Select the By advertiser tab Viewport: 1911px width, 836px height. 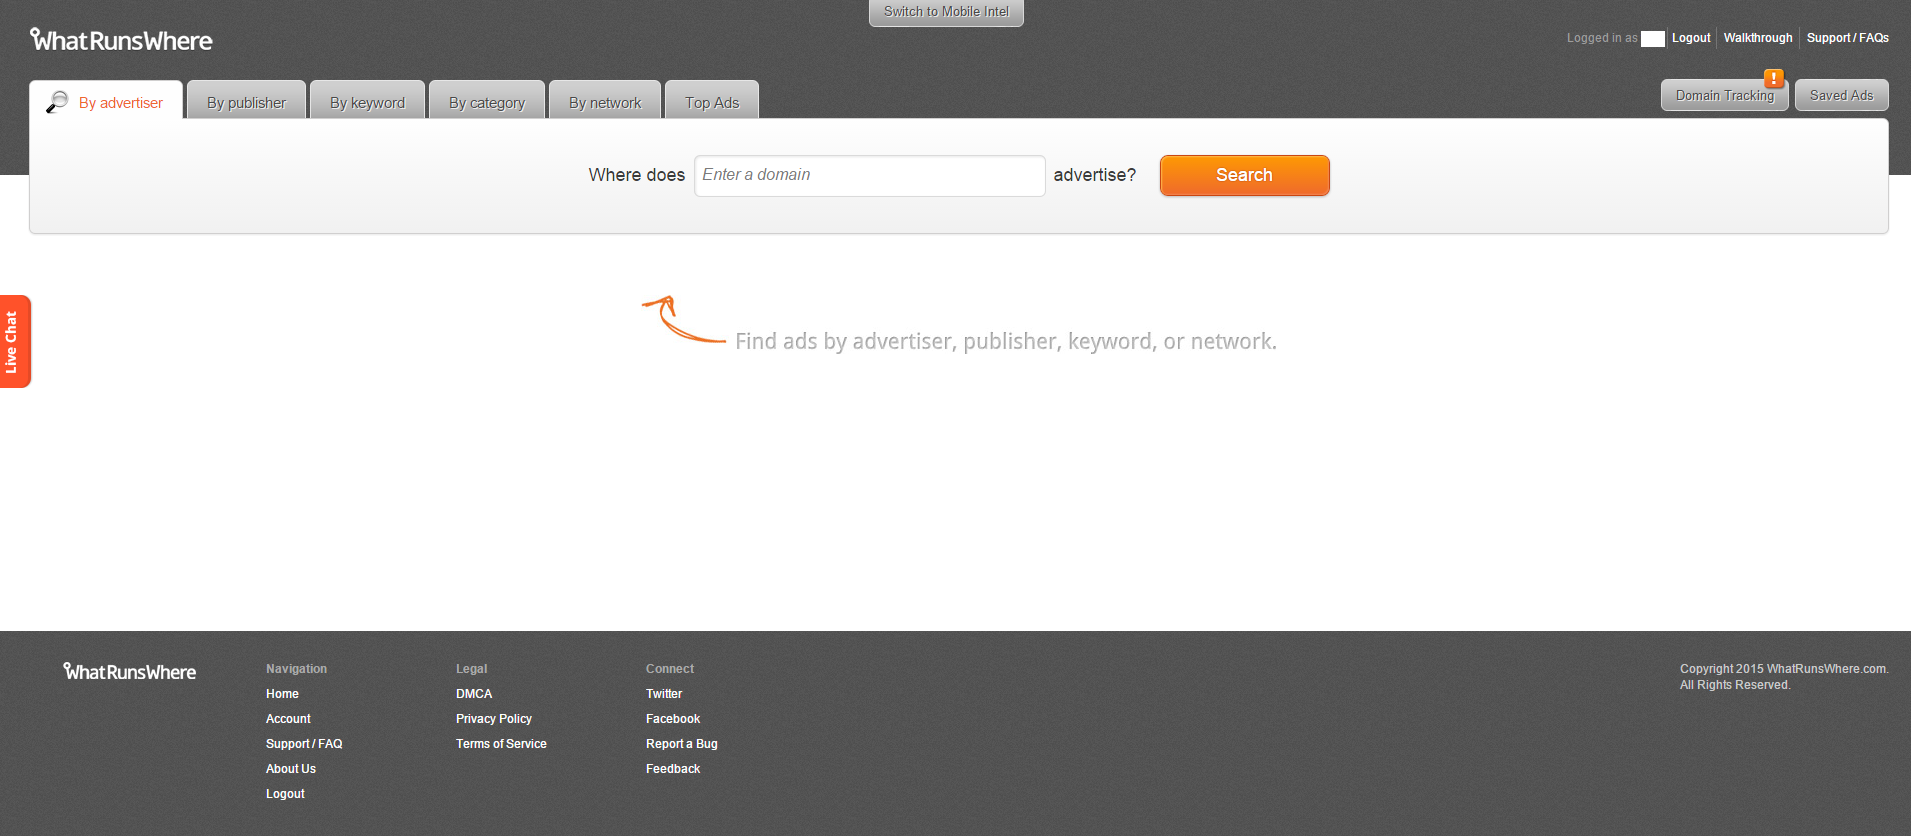106,100
